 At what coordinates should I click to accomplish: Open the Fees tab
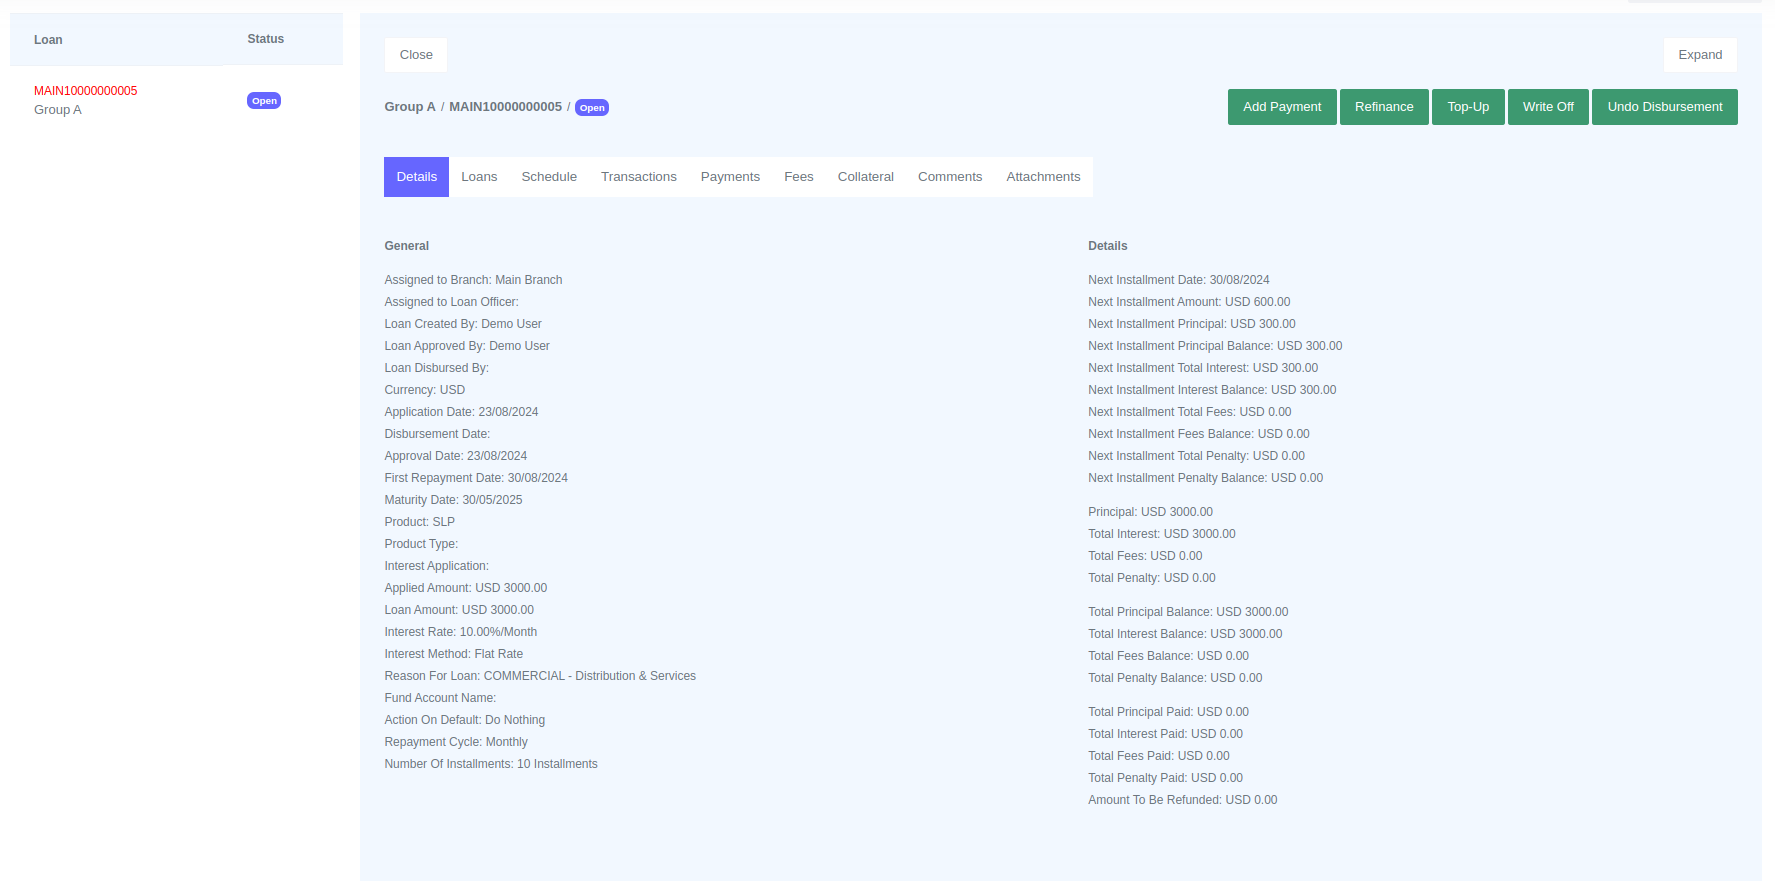pyautogui.click(x=798, y=177)
